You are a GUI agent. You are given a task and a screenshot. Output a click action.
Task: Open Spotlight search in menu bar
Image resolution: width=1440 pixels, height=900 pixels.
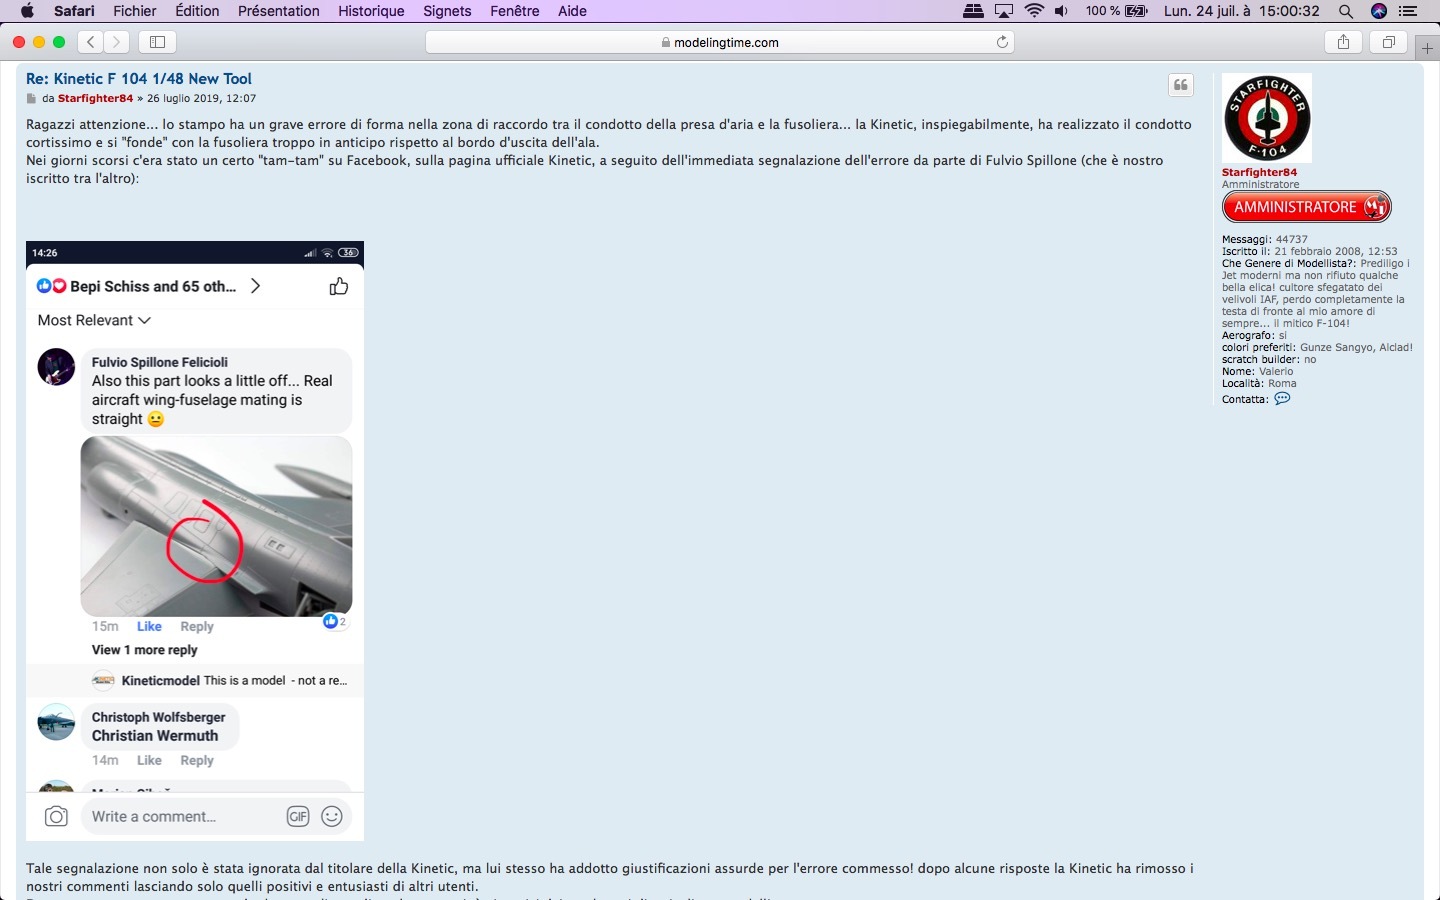(x=1346, y=11)
